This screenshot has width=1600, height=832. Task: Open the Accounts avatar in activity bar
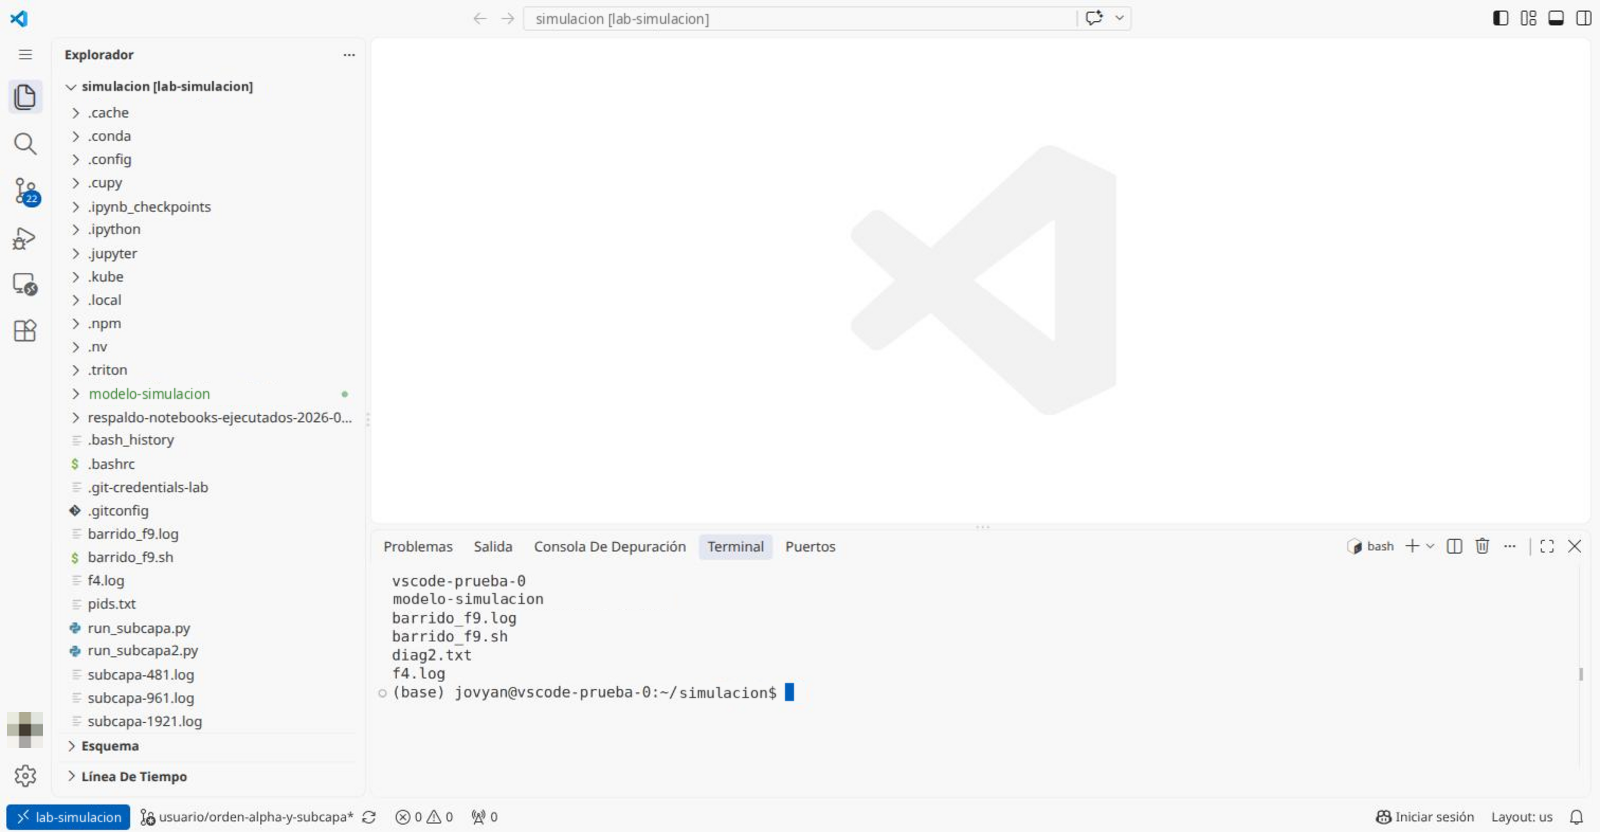(x=25, y=729)
